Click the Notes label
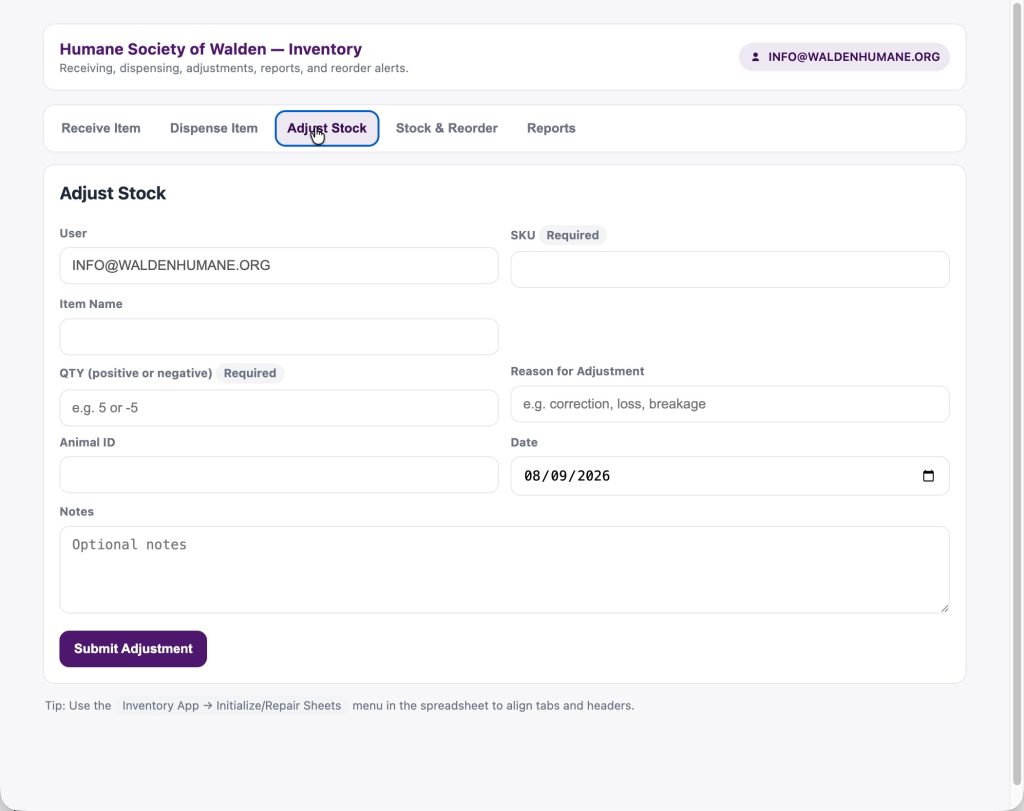This screenshot has width=1024, height=811. point(76,511)
